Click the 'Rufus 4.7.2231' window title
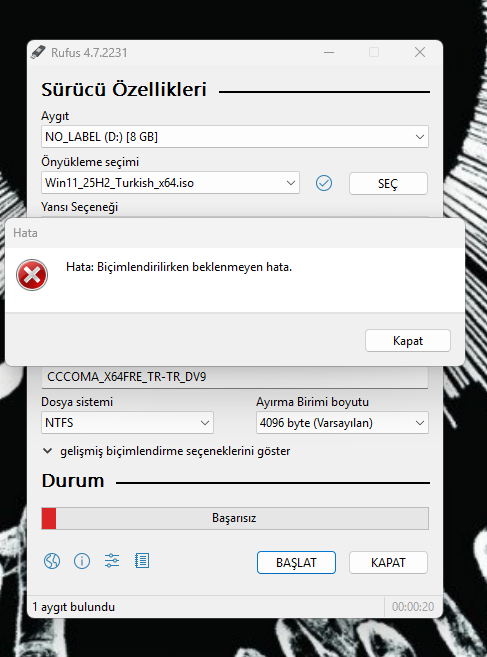 [89, 53]
